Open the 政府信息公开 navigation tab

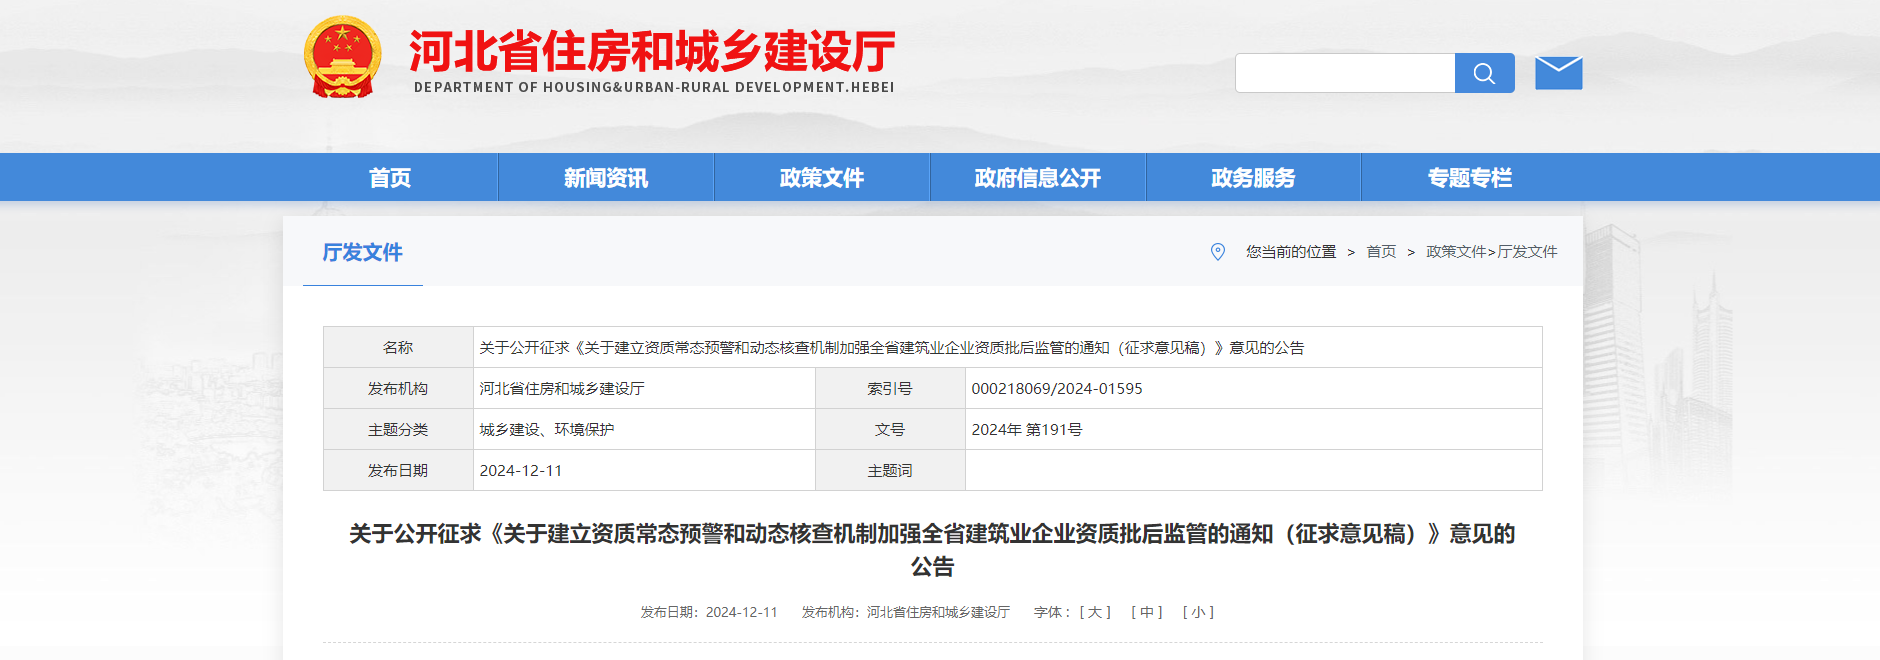pyautogui.click(x=1037, y=178)
